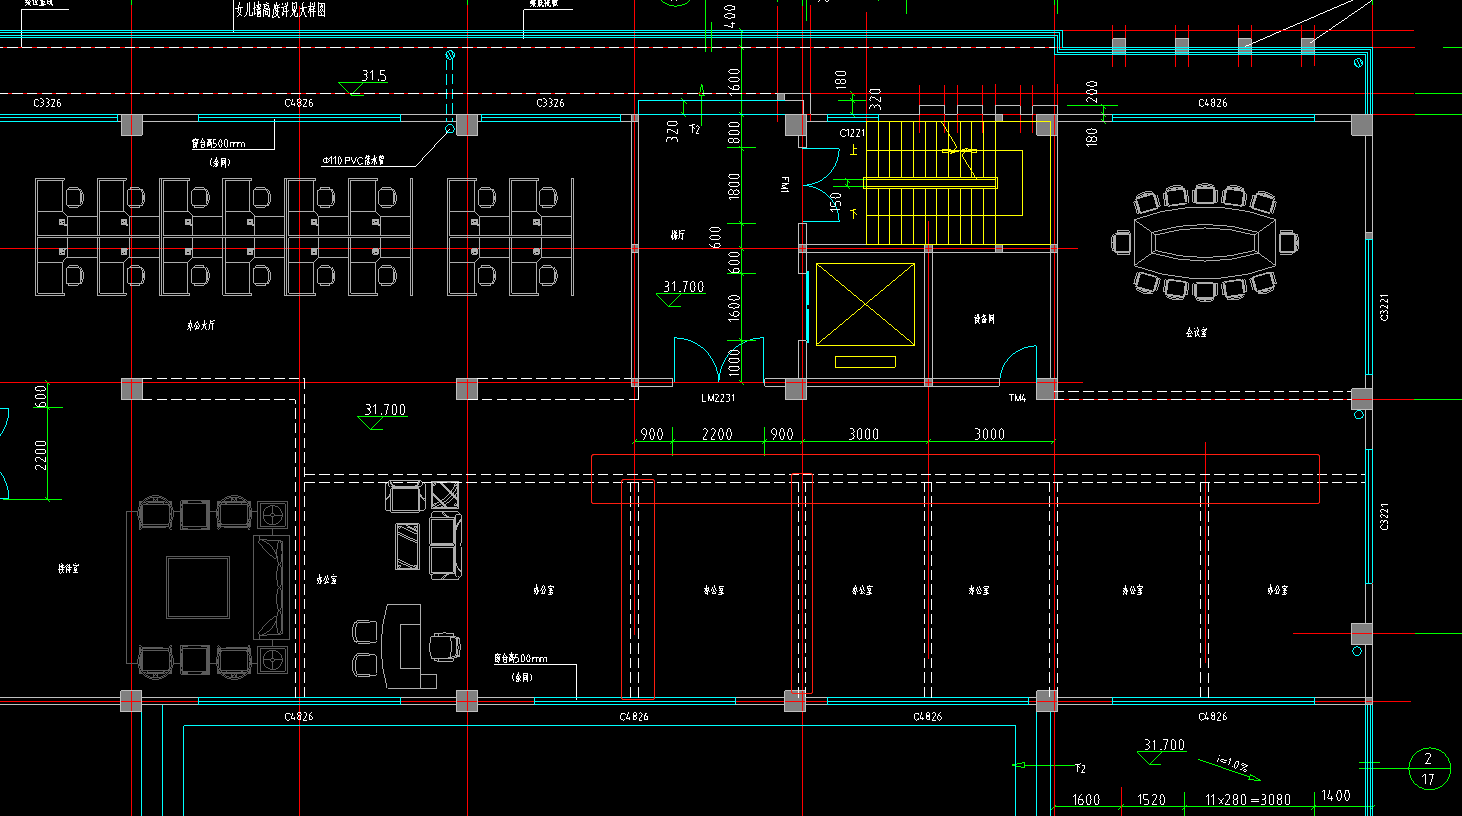
Task: Click the i=1.0% slope annotation
Action: point(1232,765)
